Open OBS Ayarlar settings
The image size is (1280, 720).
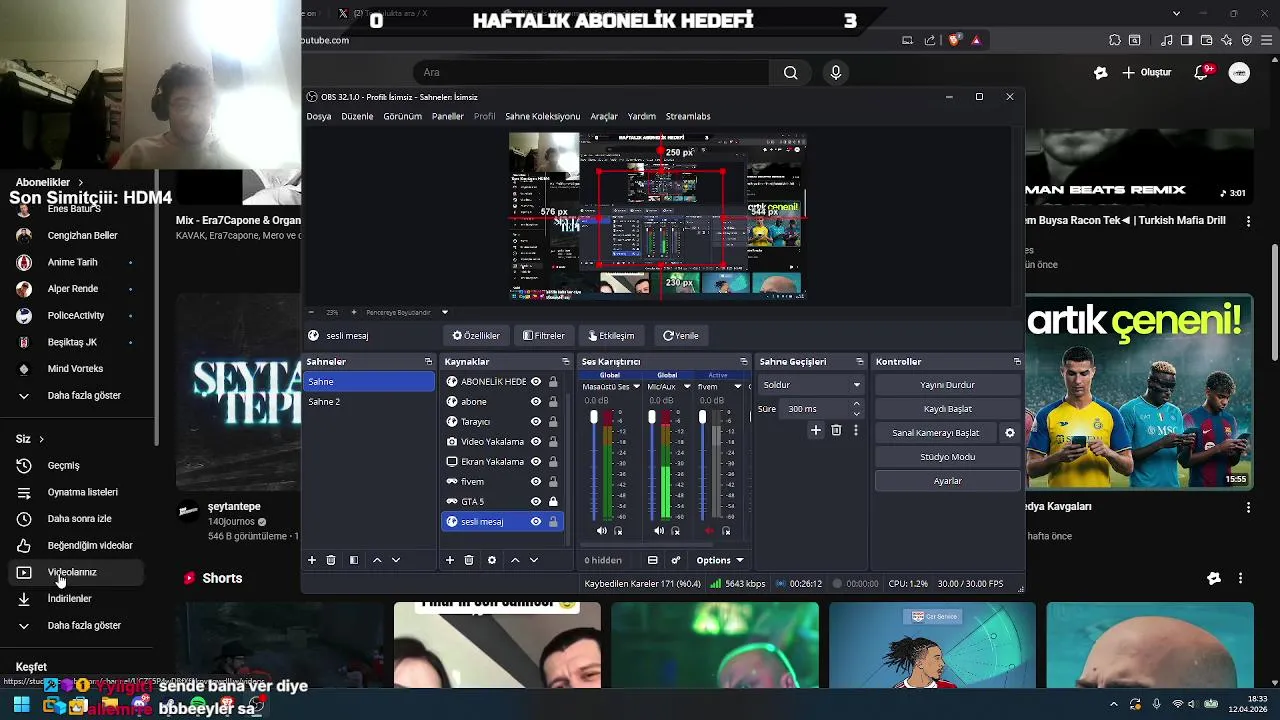click(x=947, y=481)
